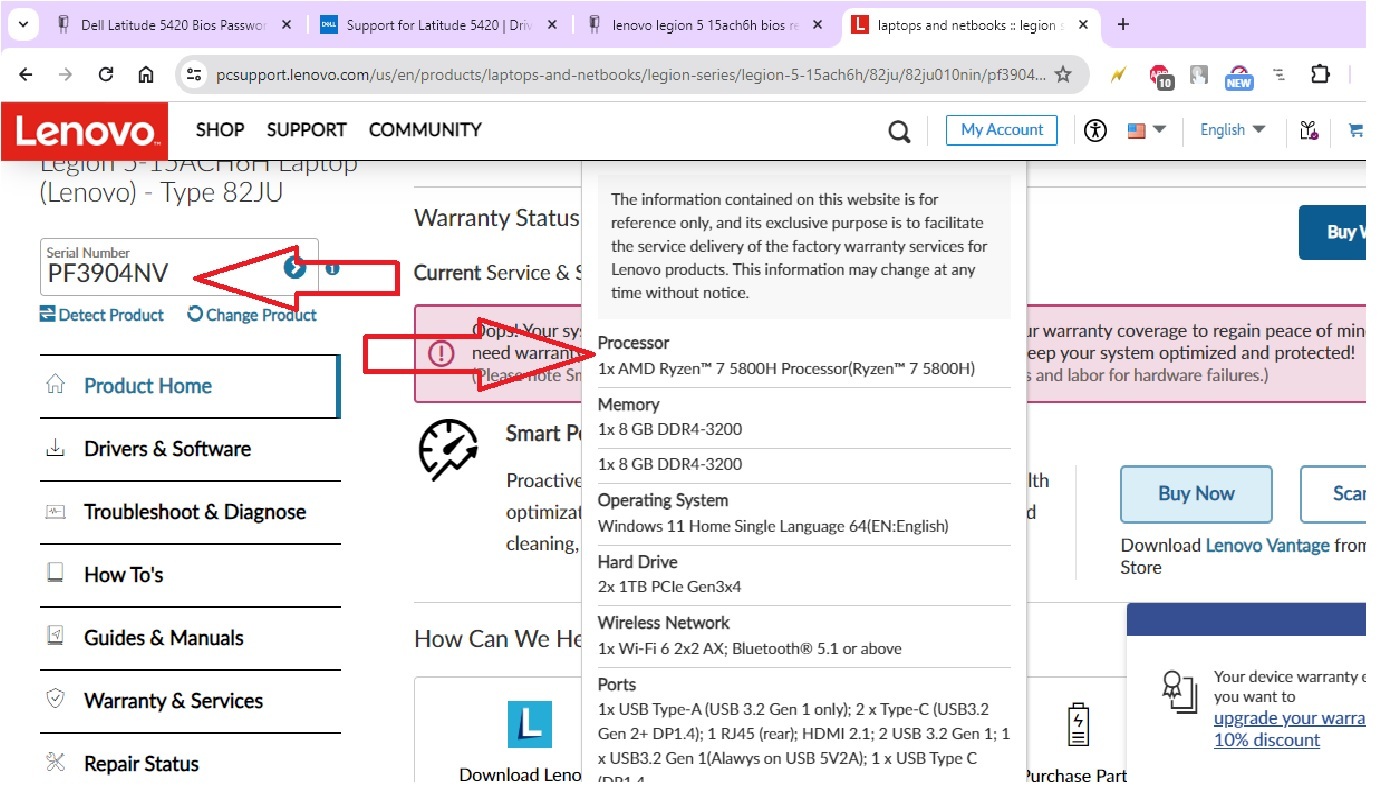Click the pink warranty alert exclamation icon

coord(441,353)
